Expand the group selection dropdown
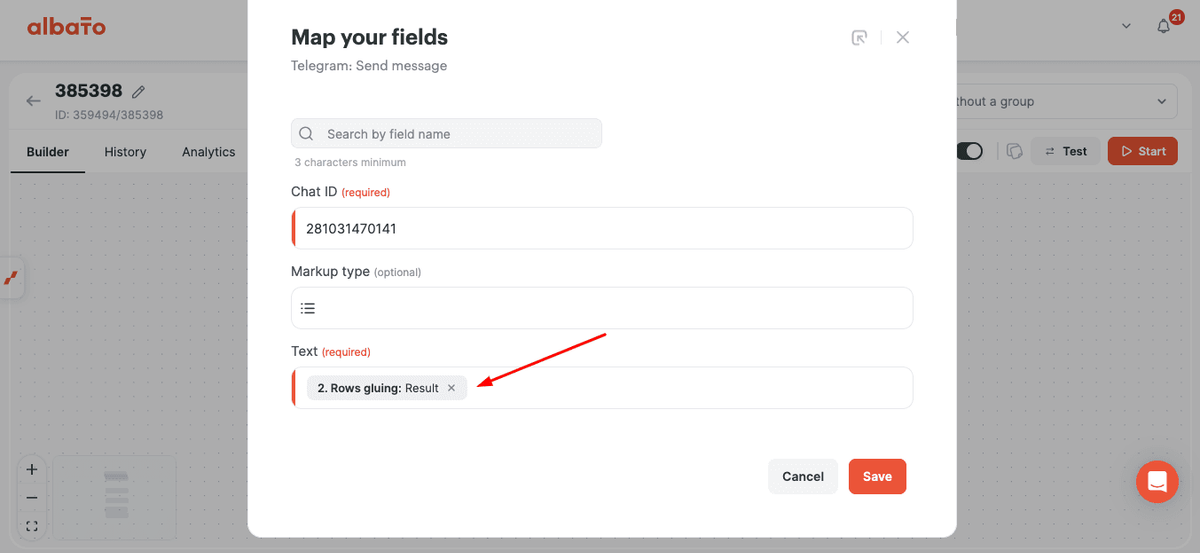Image resolution: width=1200 pixels, height=553 pixels. (x=1061, y=101)
